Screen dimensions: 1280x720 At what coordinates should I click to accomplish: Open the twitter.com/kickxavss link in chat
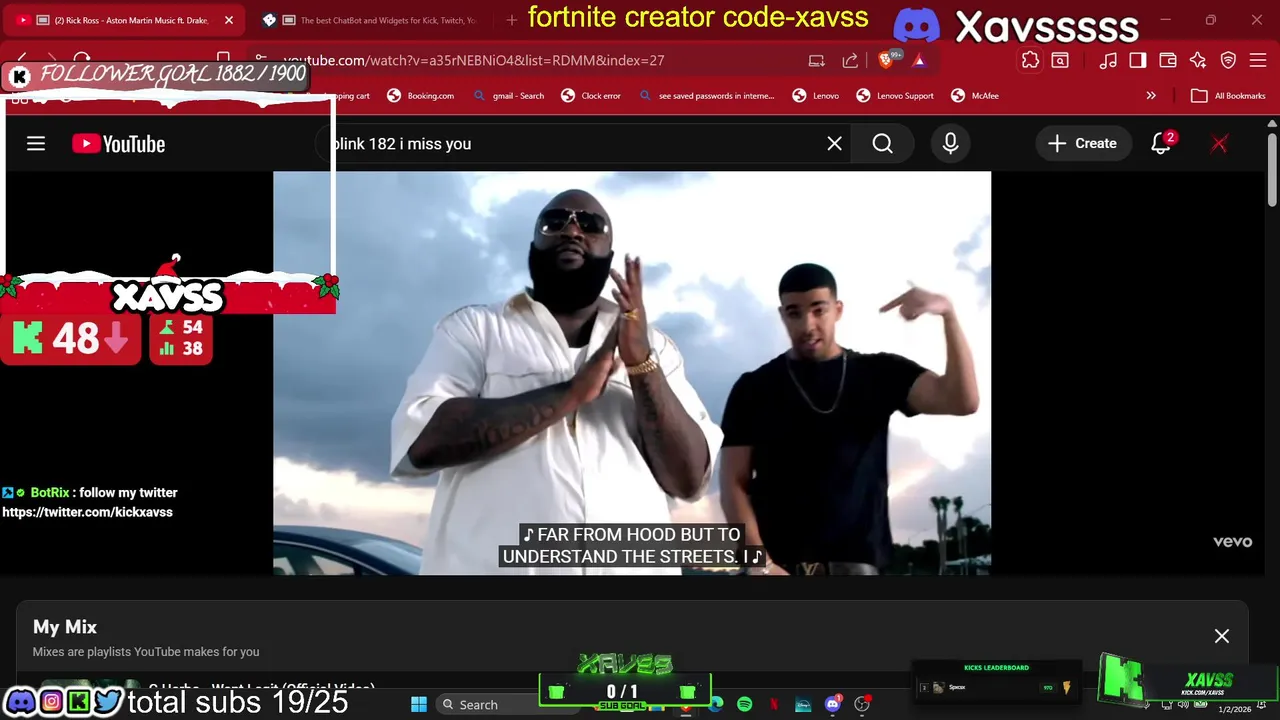(87, 512)
